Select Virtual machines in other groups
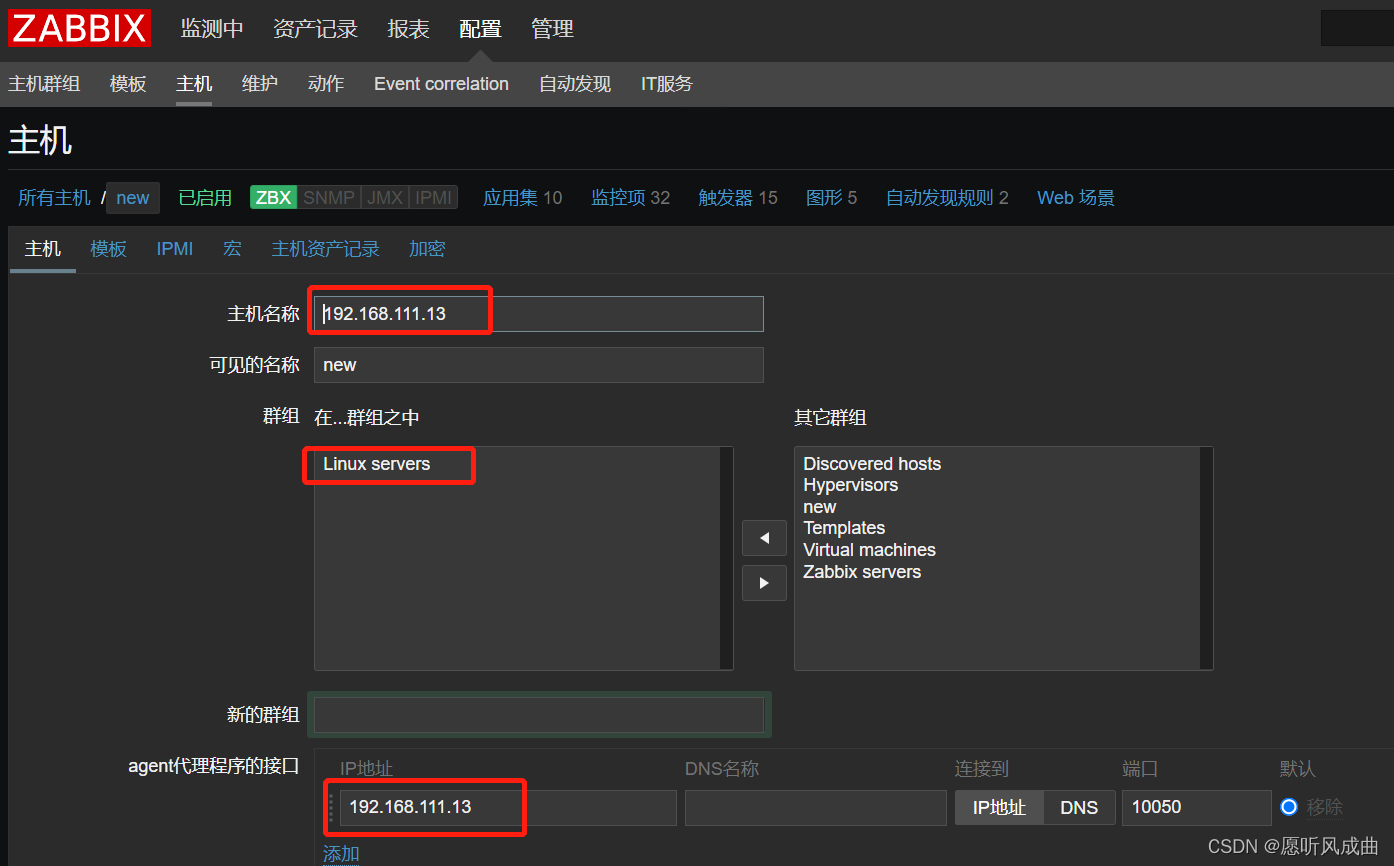Image resolution: width=1394 pixels, height=866 pixels. 870,550
